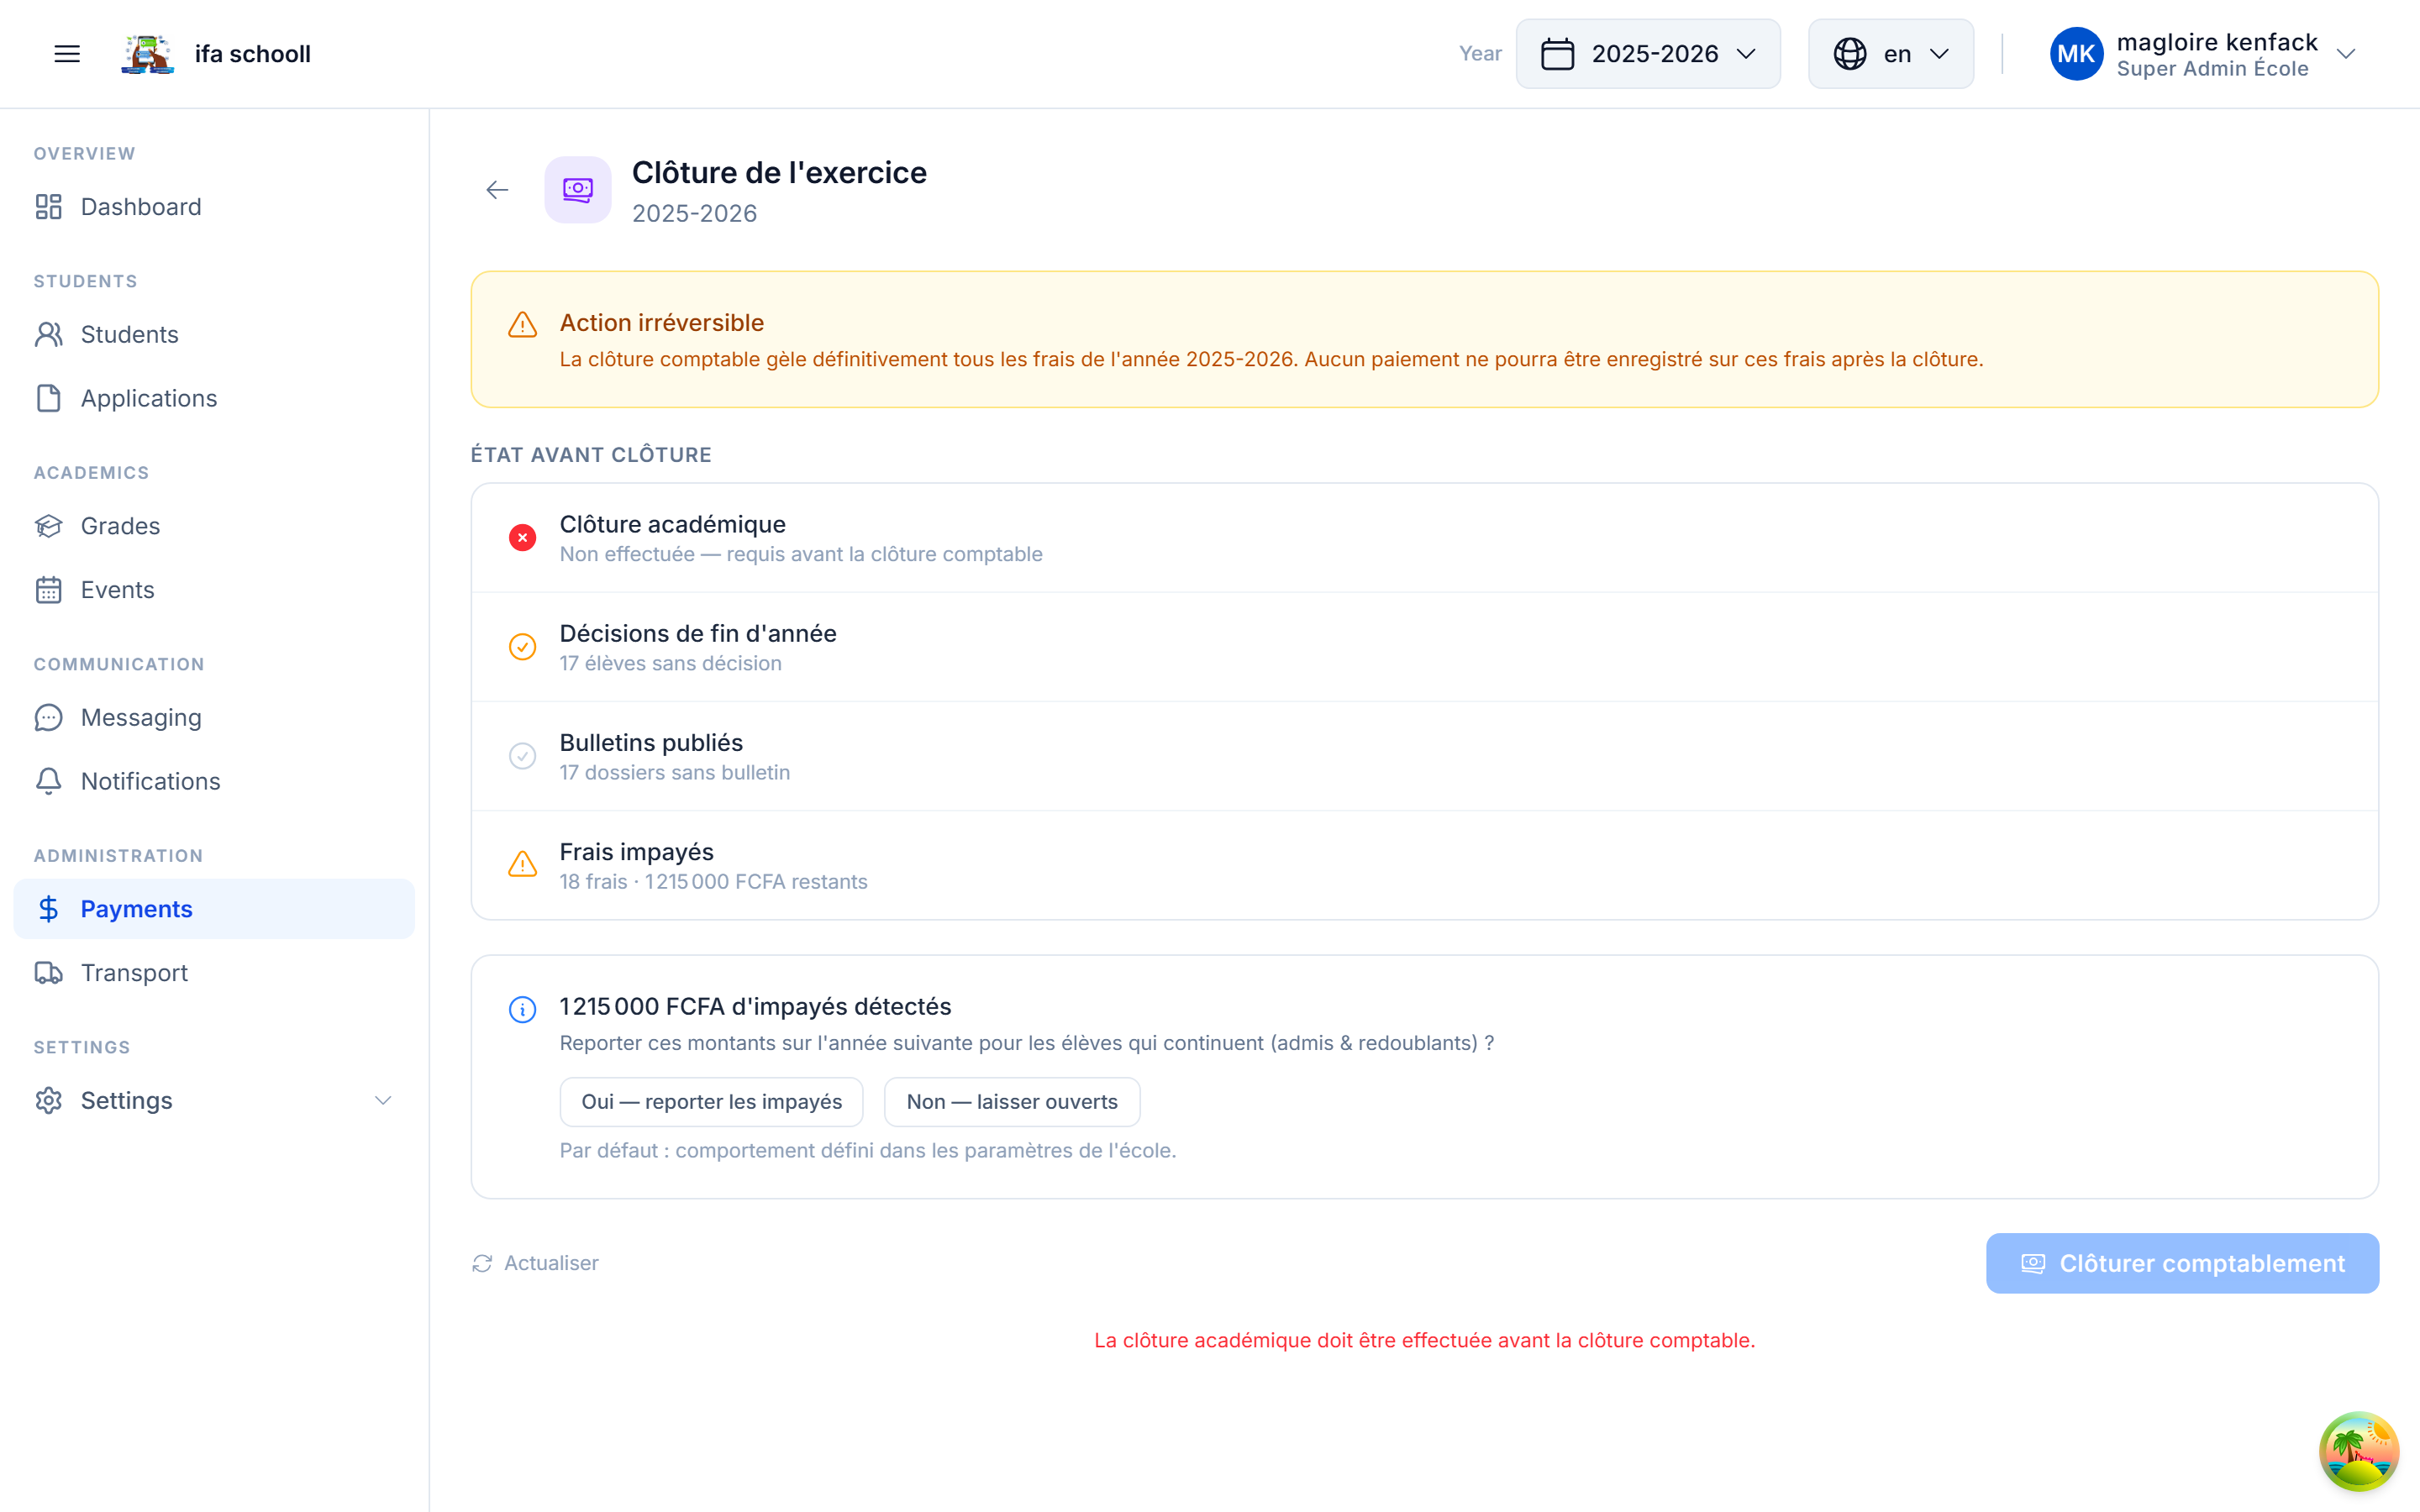Expand the Settings sidebar chevron
The image size is (2420, 1512).
click(382, 1101)
